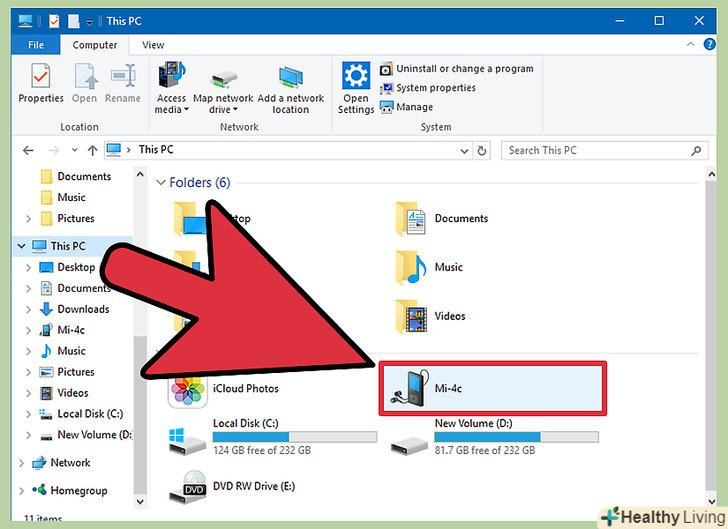The width and height of the screenshot is (728, 529).
Task: Select Local Disk (C:) drive in main pane
Action: pos(273,436)
